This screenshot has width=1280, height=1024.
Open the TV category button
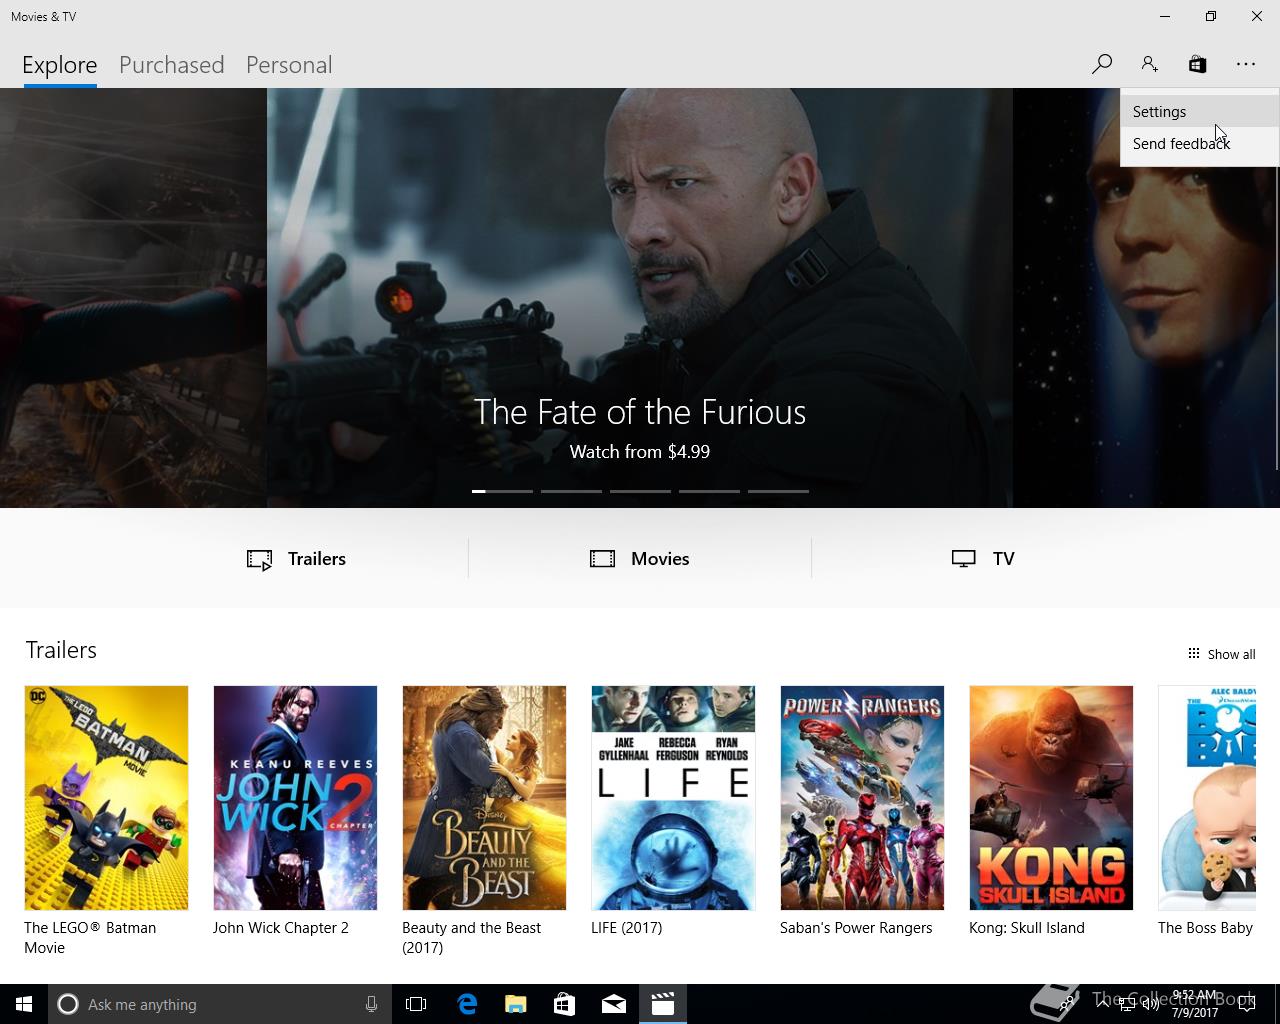tap(983, 559)
